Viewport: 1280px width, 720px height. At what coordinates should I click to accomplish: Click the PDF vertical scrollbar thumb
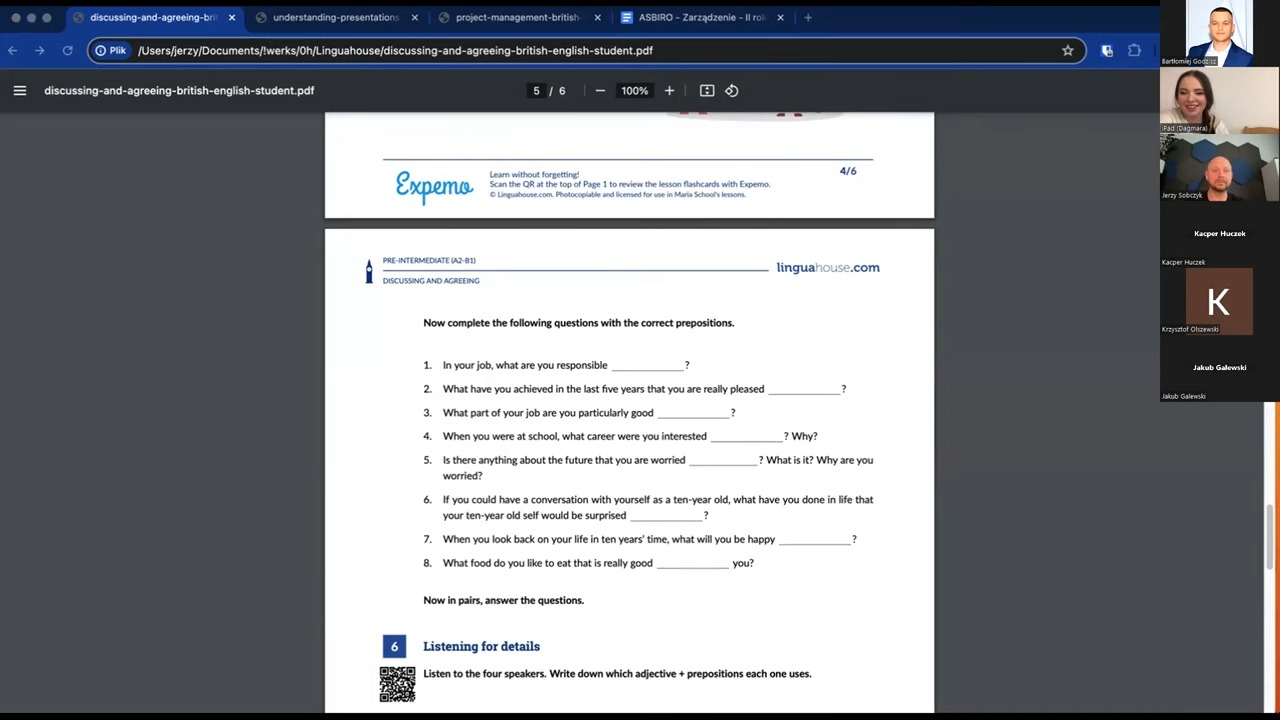[1272, 539]
